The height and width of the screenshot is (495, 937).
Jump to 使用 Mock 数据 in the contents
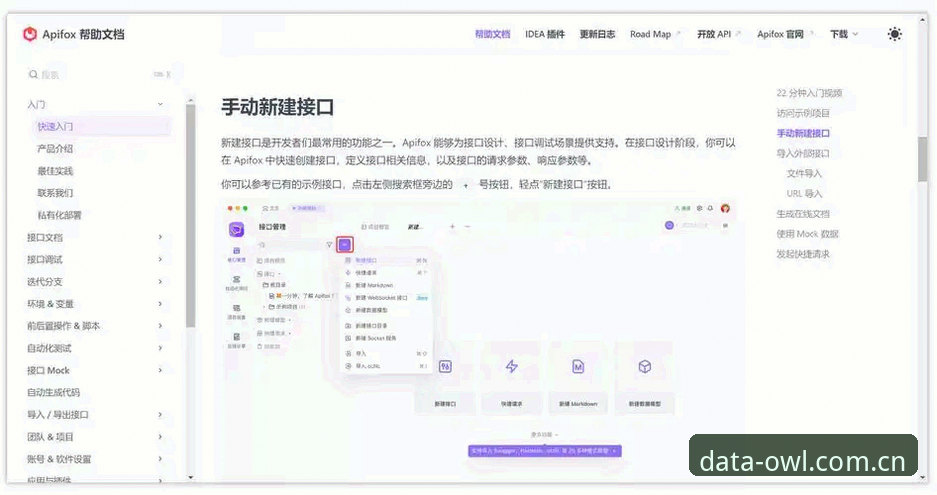(807, 234)
